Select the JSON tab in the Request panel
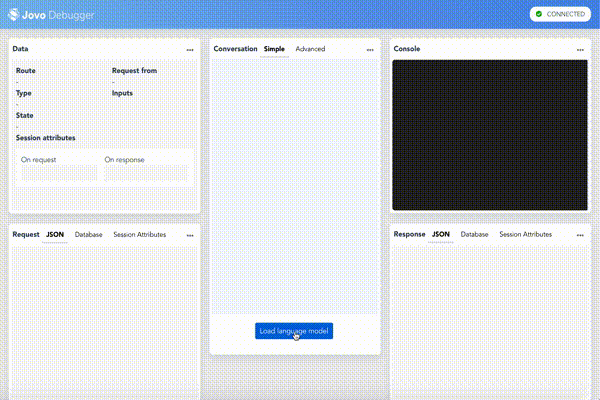Screen dimensions: 600x400 (55, 235)
